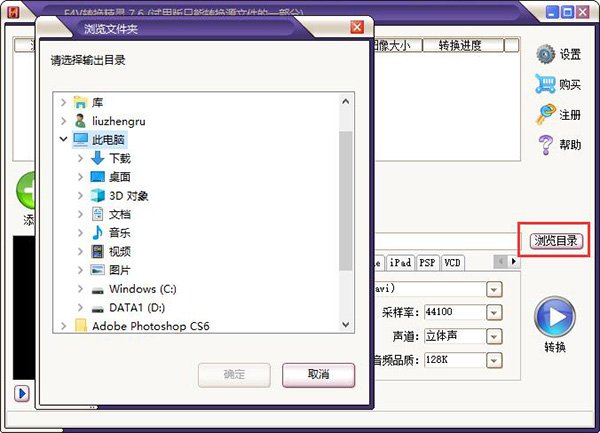Expand the 下载 folder node

coord(80,158)
